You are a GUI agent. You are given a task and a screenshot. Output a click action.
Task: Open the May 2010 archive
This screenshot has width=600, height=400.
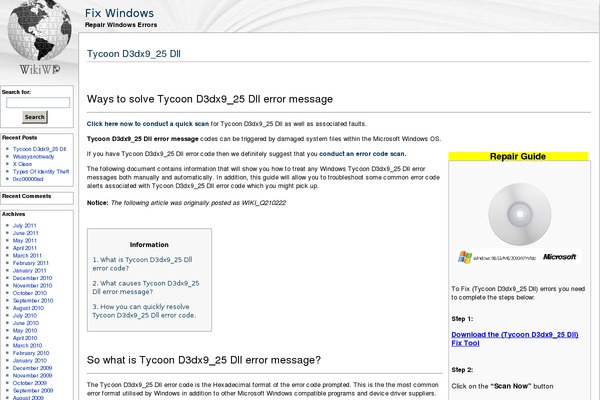[x=25, y=330]
